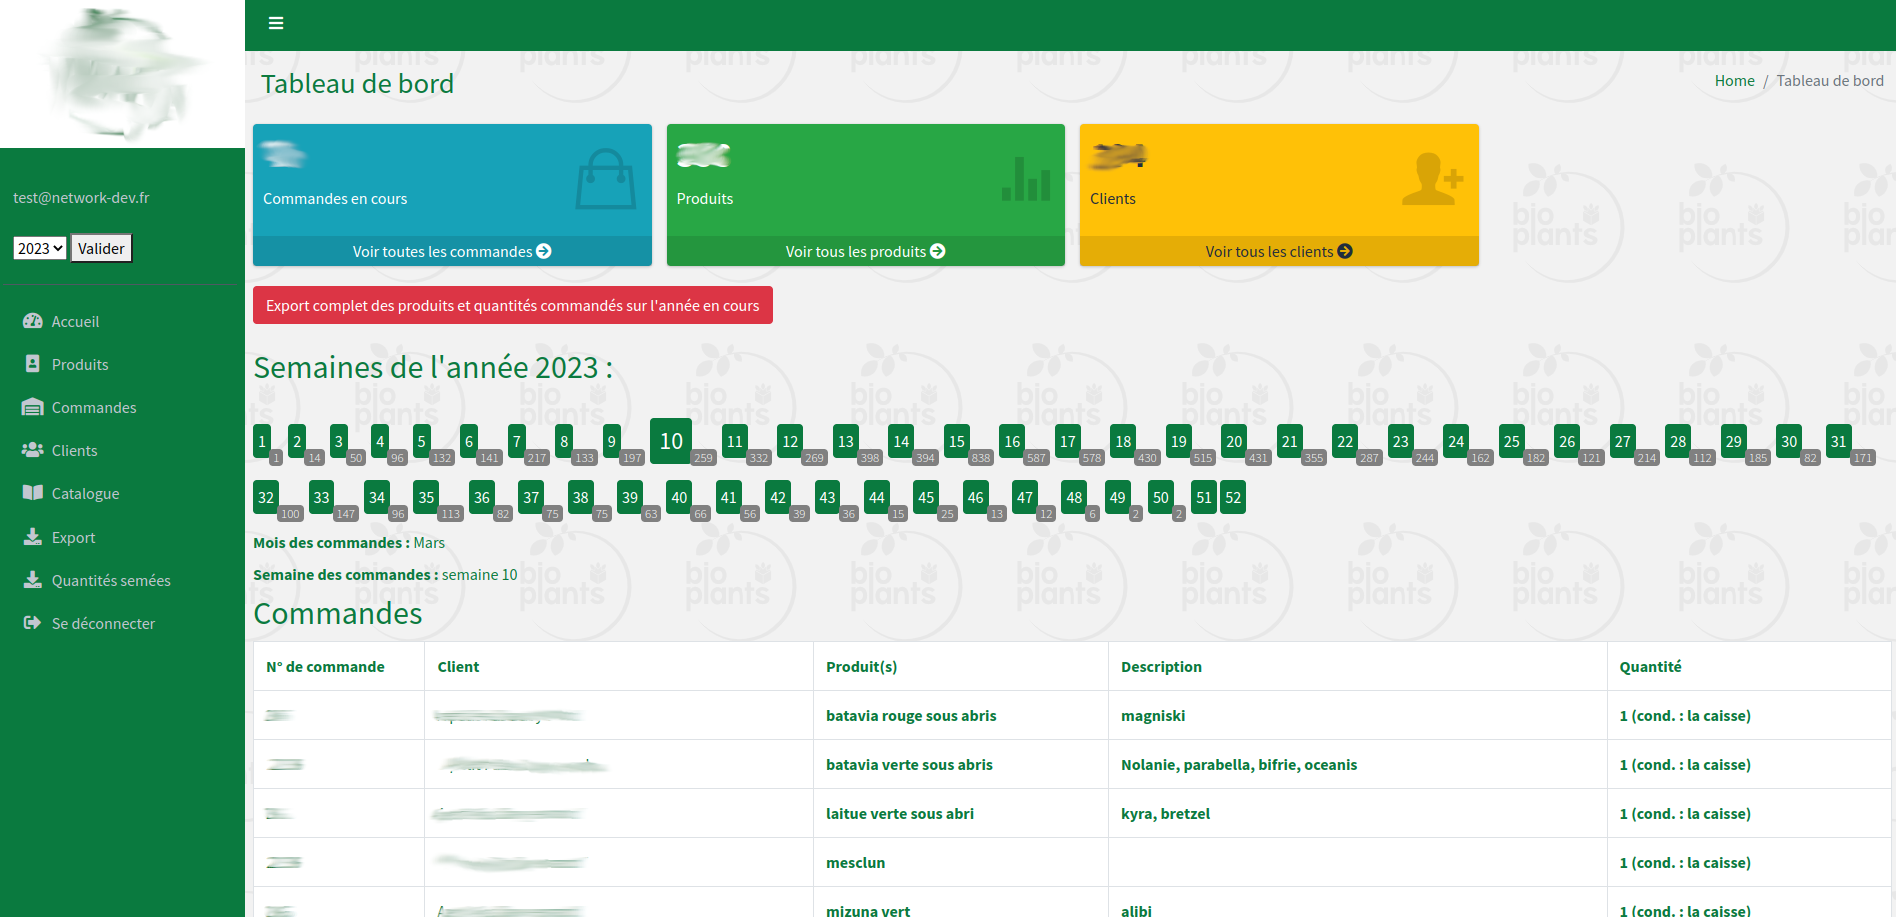Click the Commandes sidebar icon

(x=33, y=407)
